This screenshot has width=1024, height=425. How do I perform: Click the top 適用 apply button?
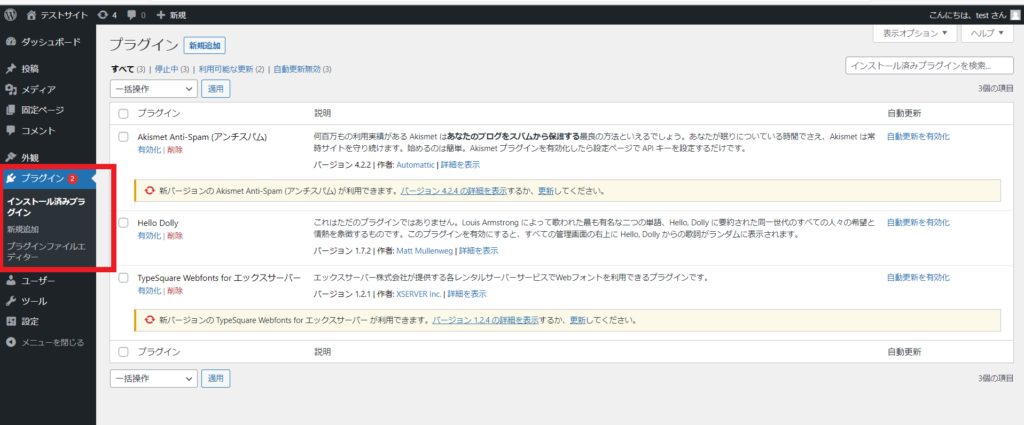click(216, 89)
